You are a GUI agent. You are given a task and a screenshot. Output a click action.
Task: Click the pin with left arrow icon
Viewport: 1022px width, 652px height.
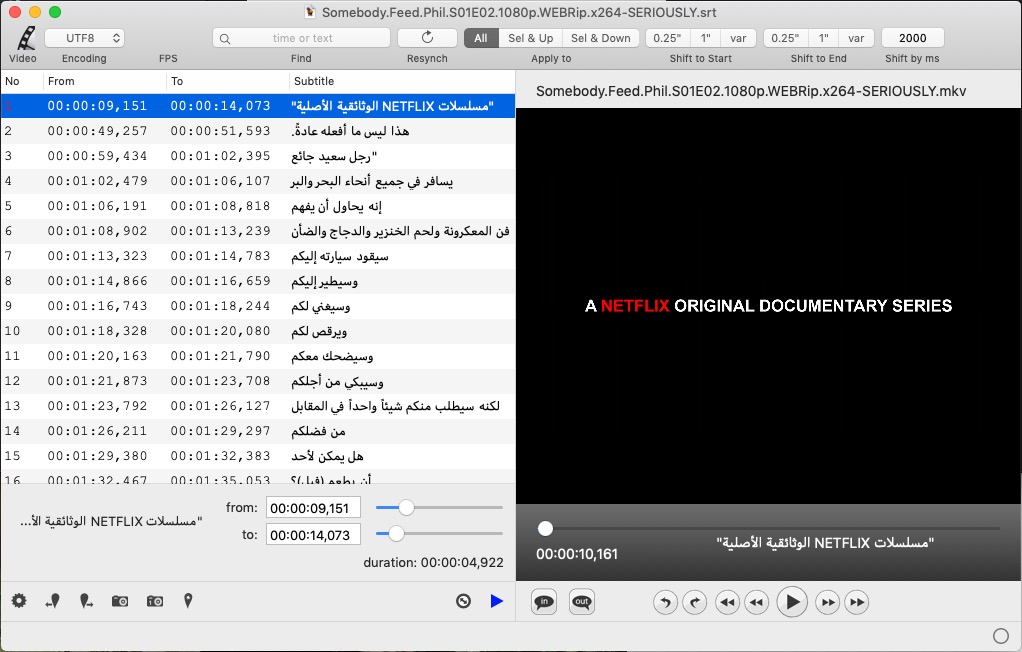coord(53,600)
